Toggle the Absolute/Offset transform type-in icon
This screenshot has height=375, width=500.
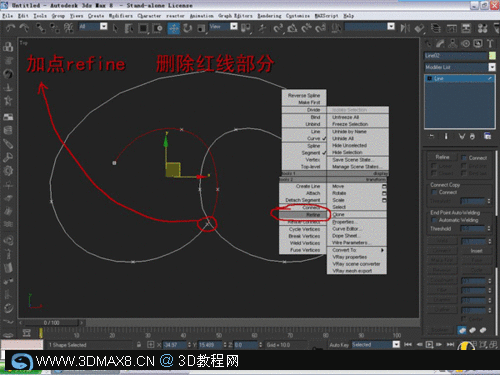(x=150, y=345)
